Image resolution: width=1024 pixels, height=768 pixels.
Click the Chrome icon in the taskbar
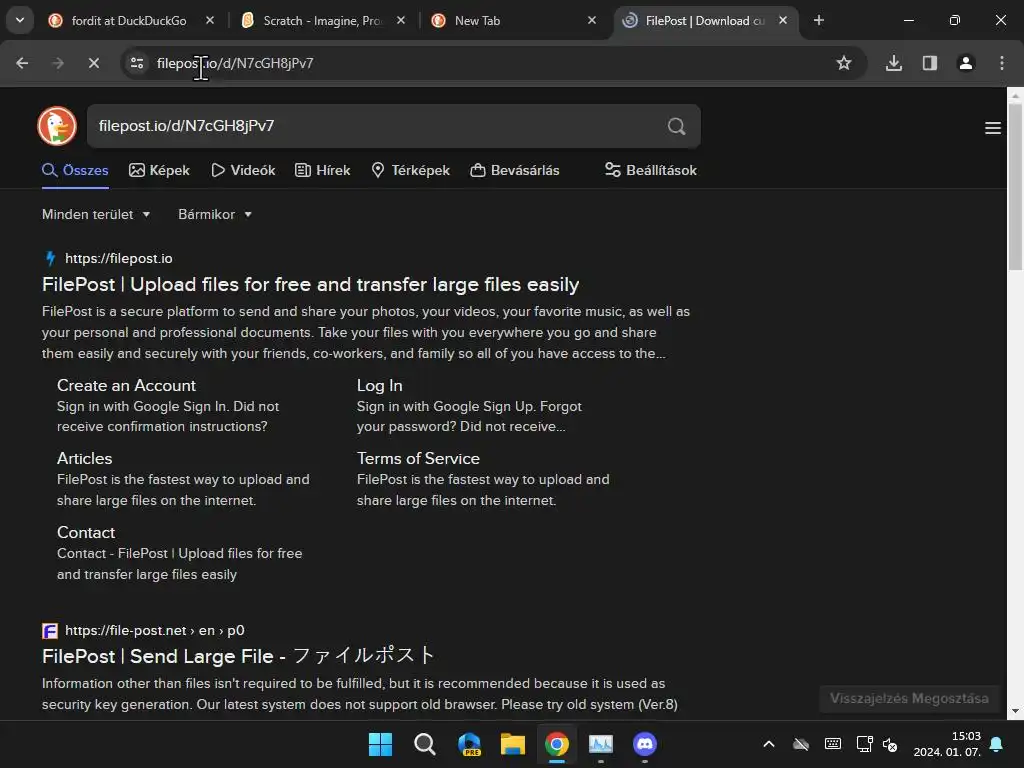point(557,744)
